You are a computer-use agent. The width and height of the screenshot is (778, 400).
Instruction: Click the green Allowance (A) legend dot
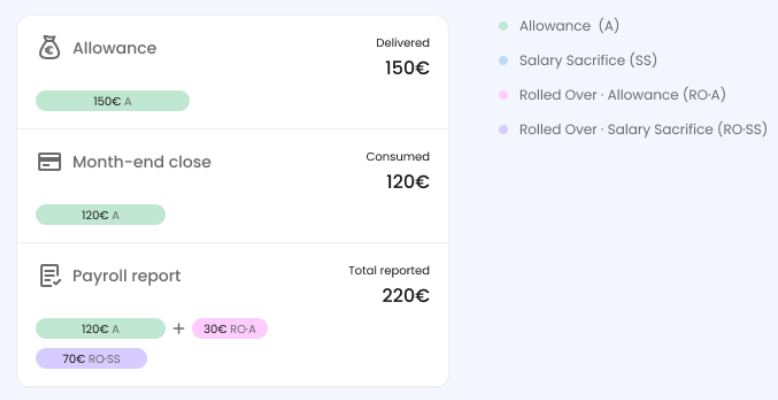tap(503, 26)
